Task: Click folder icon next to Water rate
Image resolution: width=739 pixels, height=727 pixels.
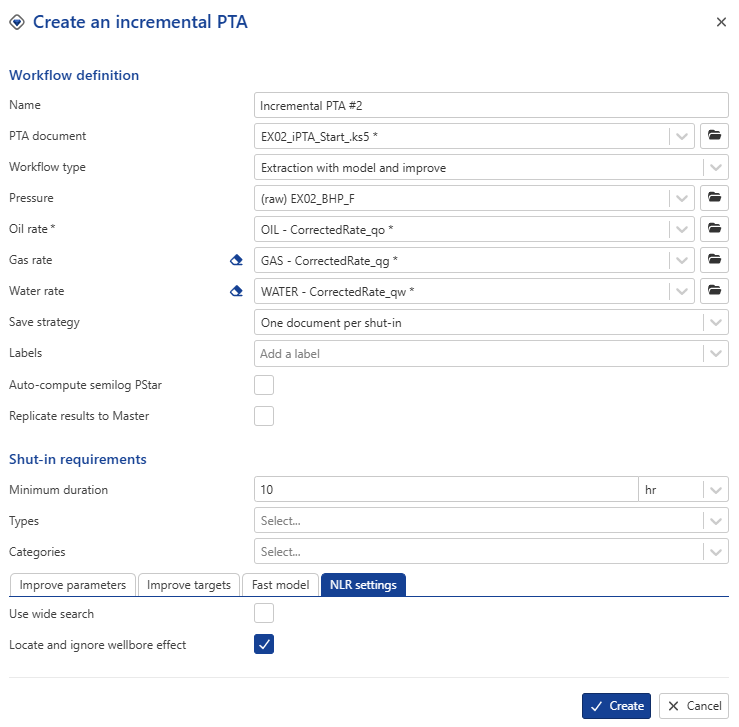Action: pos(714,291)
